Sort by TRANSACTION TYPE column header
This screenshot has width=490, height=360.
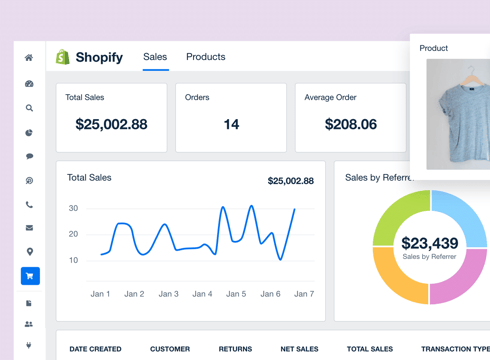[455, 349]
